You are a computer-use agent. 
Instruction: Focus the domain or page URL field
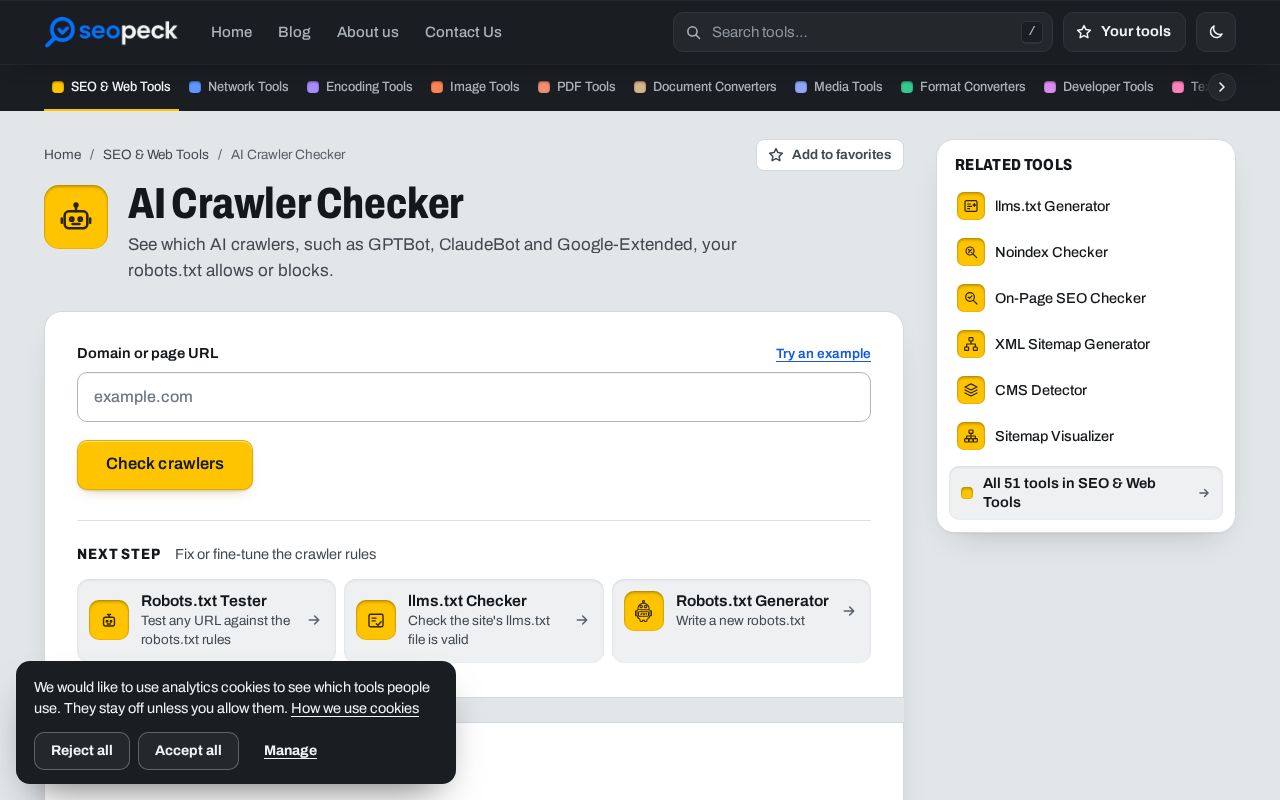[x=474, y=397]
